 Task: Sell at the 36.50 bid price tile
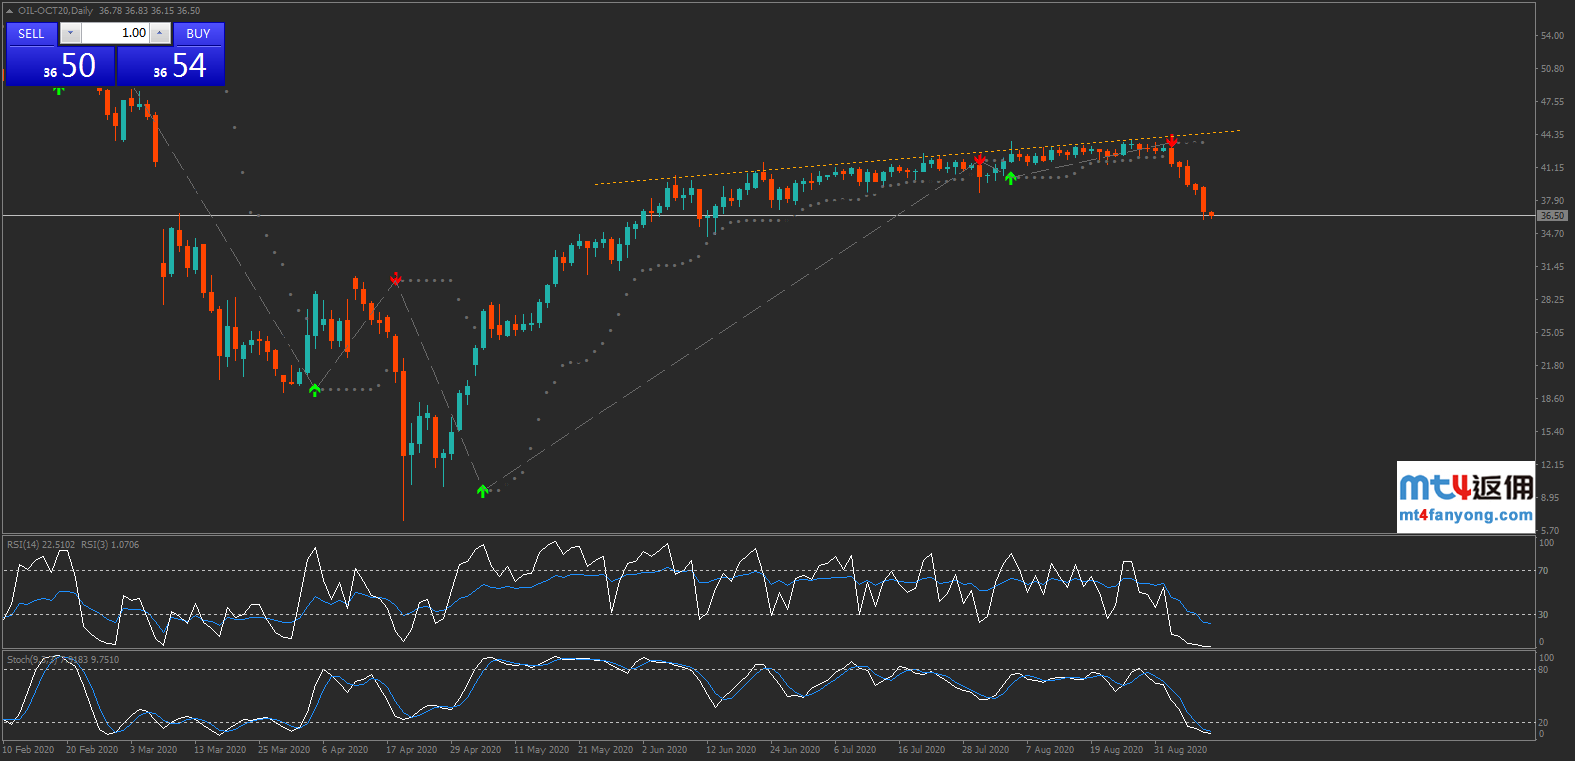click(60, 66)
